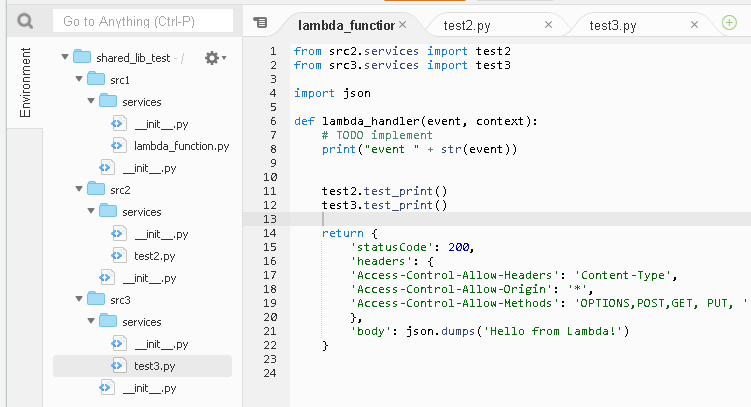Collapse the src1 folder arrow
This screenshot has height=407, width=751.
click(x=79, y=79)
